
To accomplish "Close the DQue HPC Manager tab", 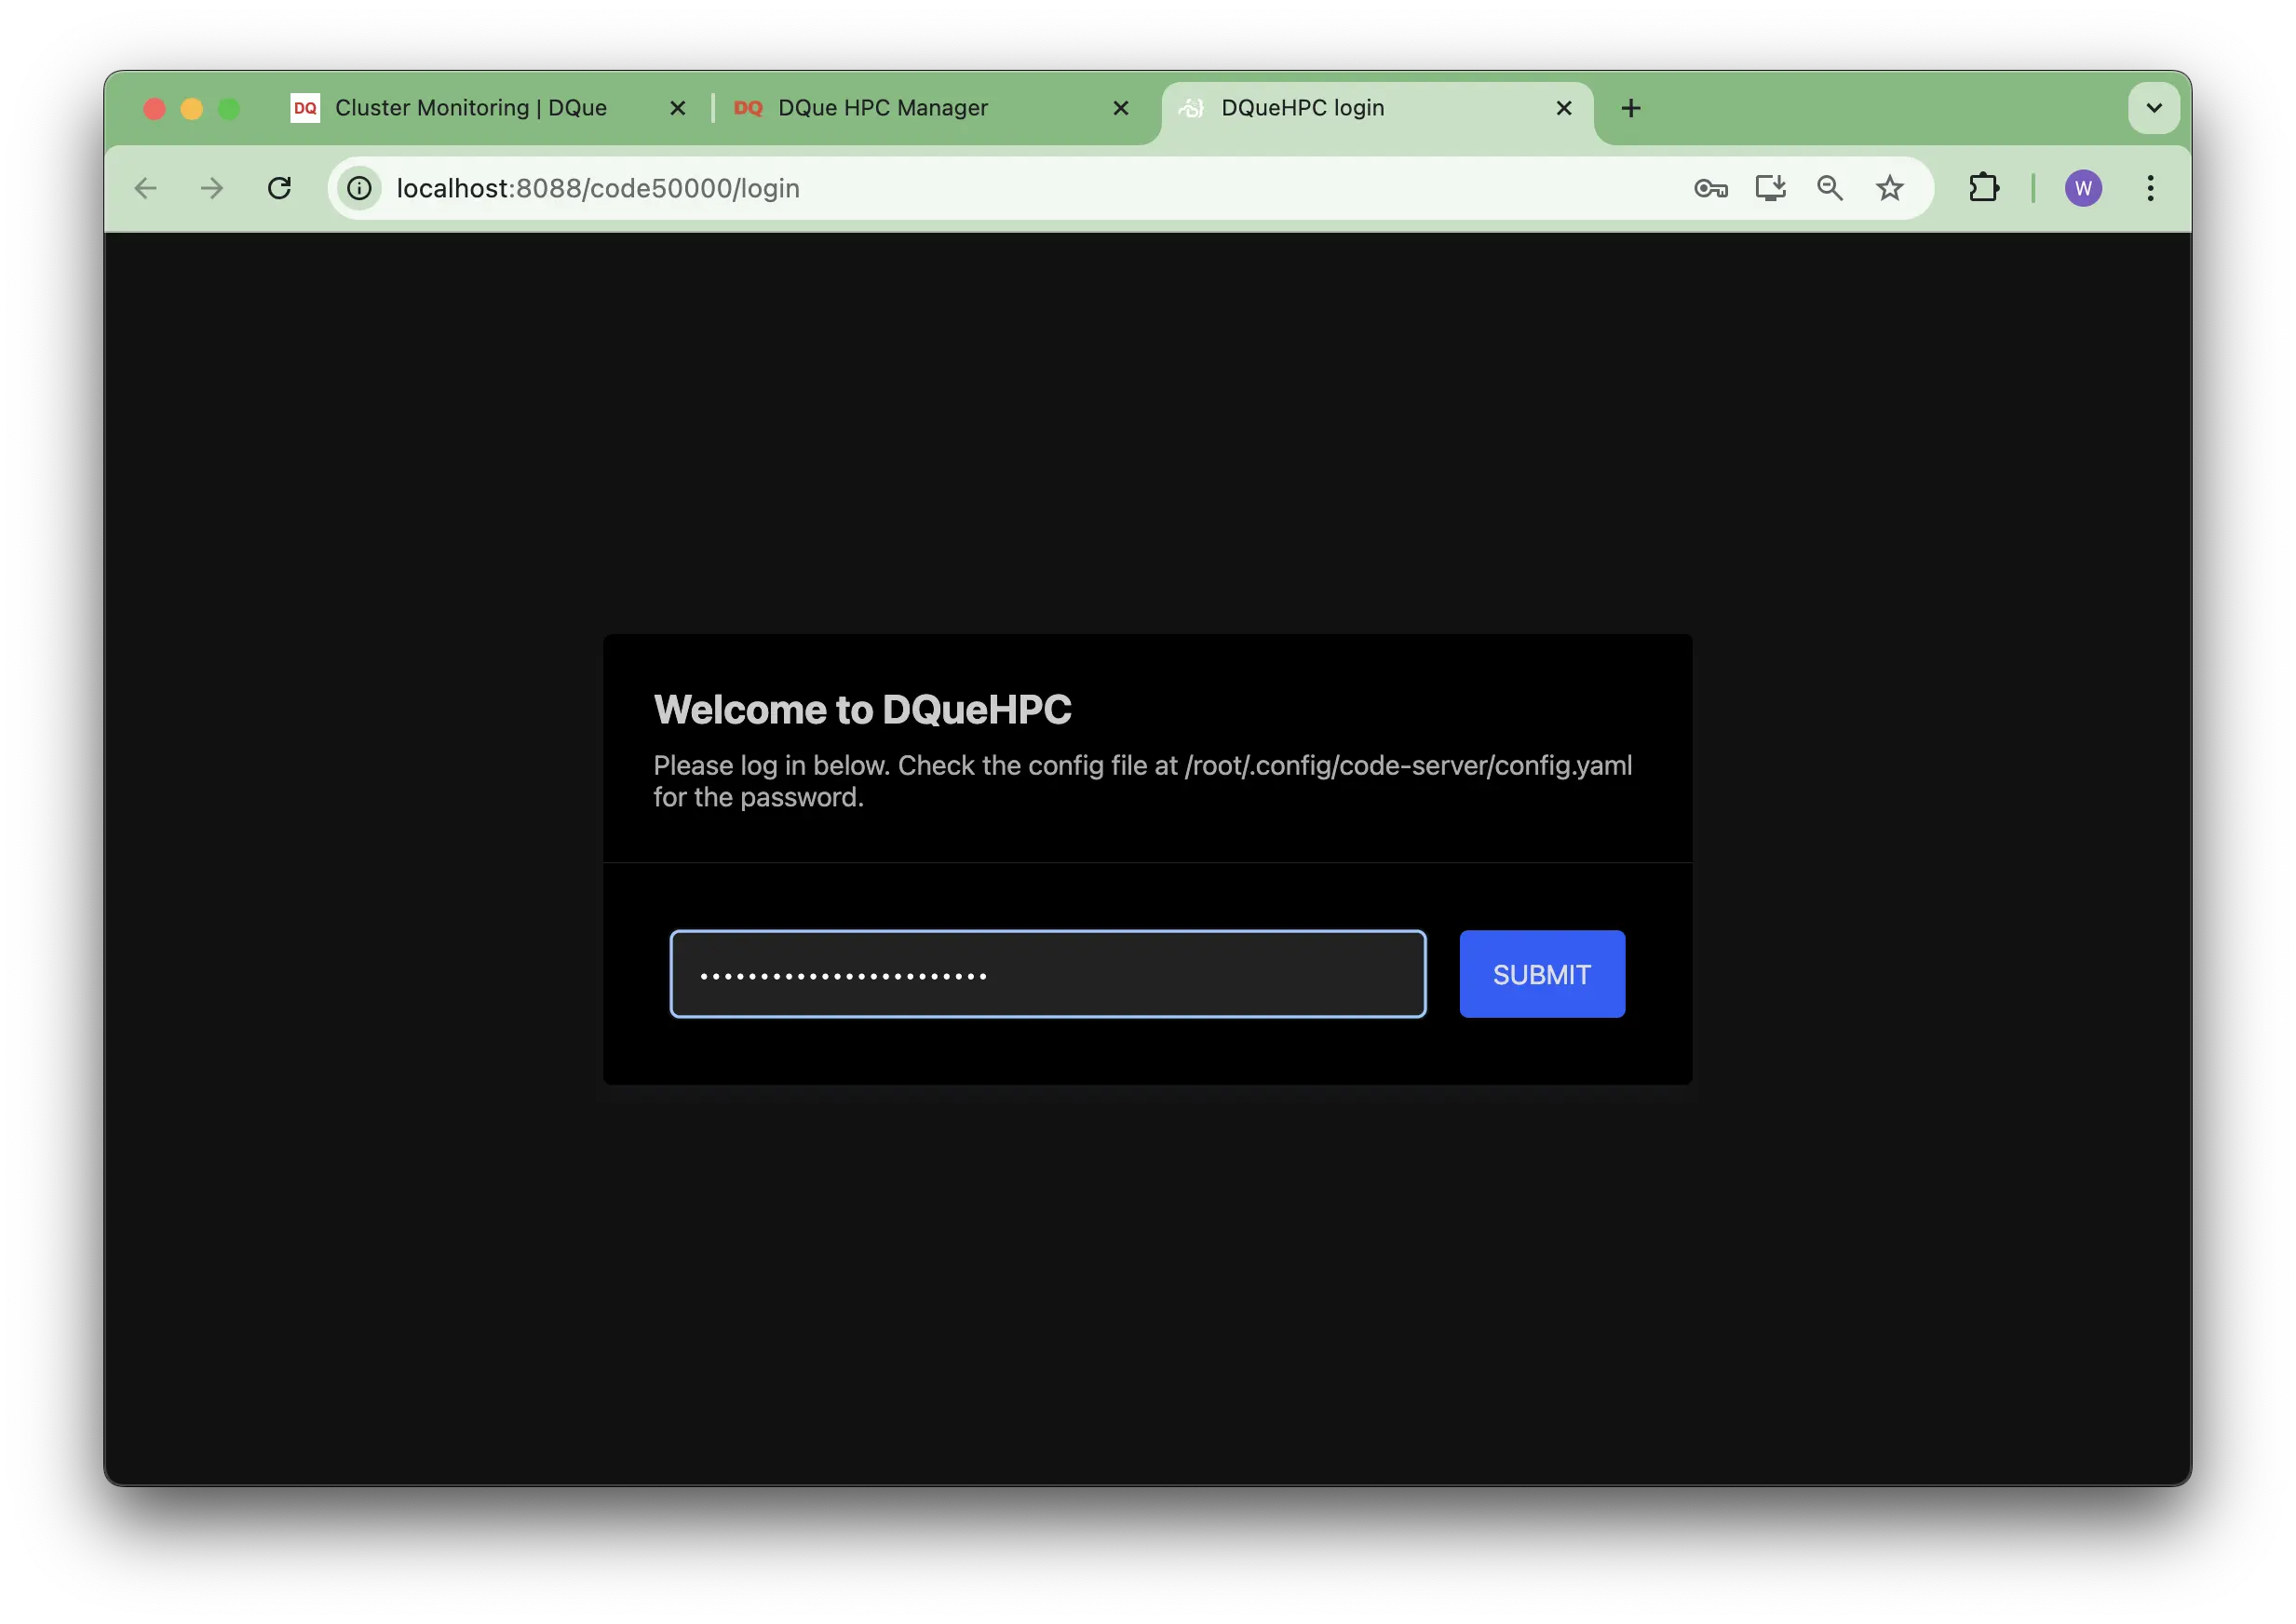I will coord(1120,108).
